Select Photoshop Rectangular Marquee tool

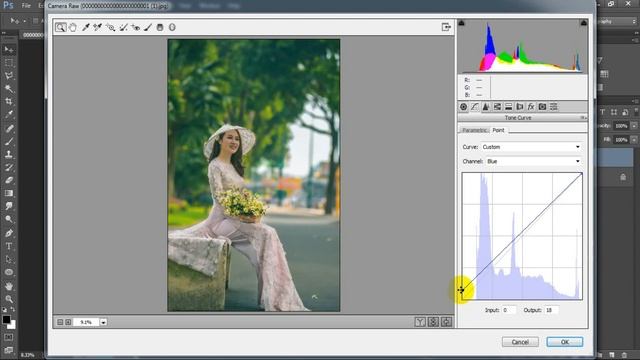point(9,63)
